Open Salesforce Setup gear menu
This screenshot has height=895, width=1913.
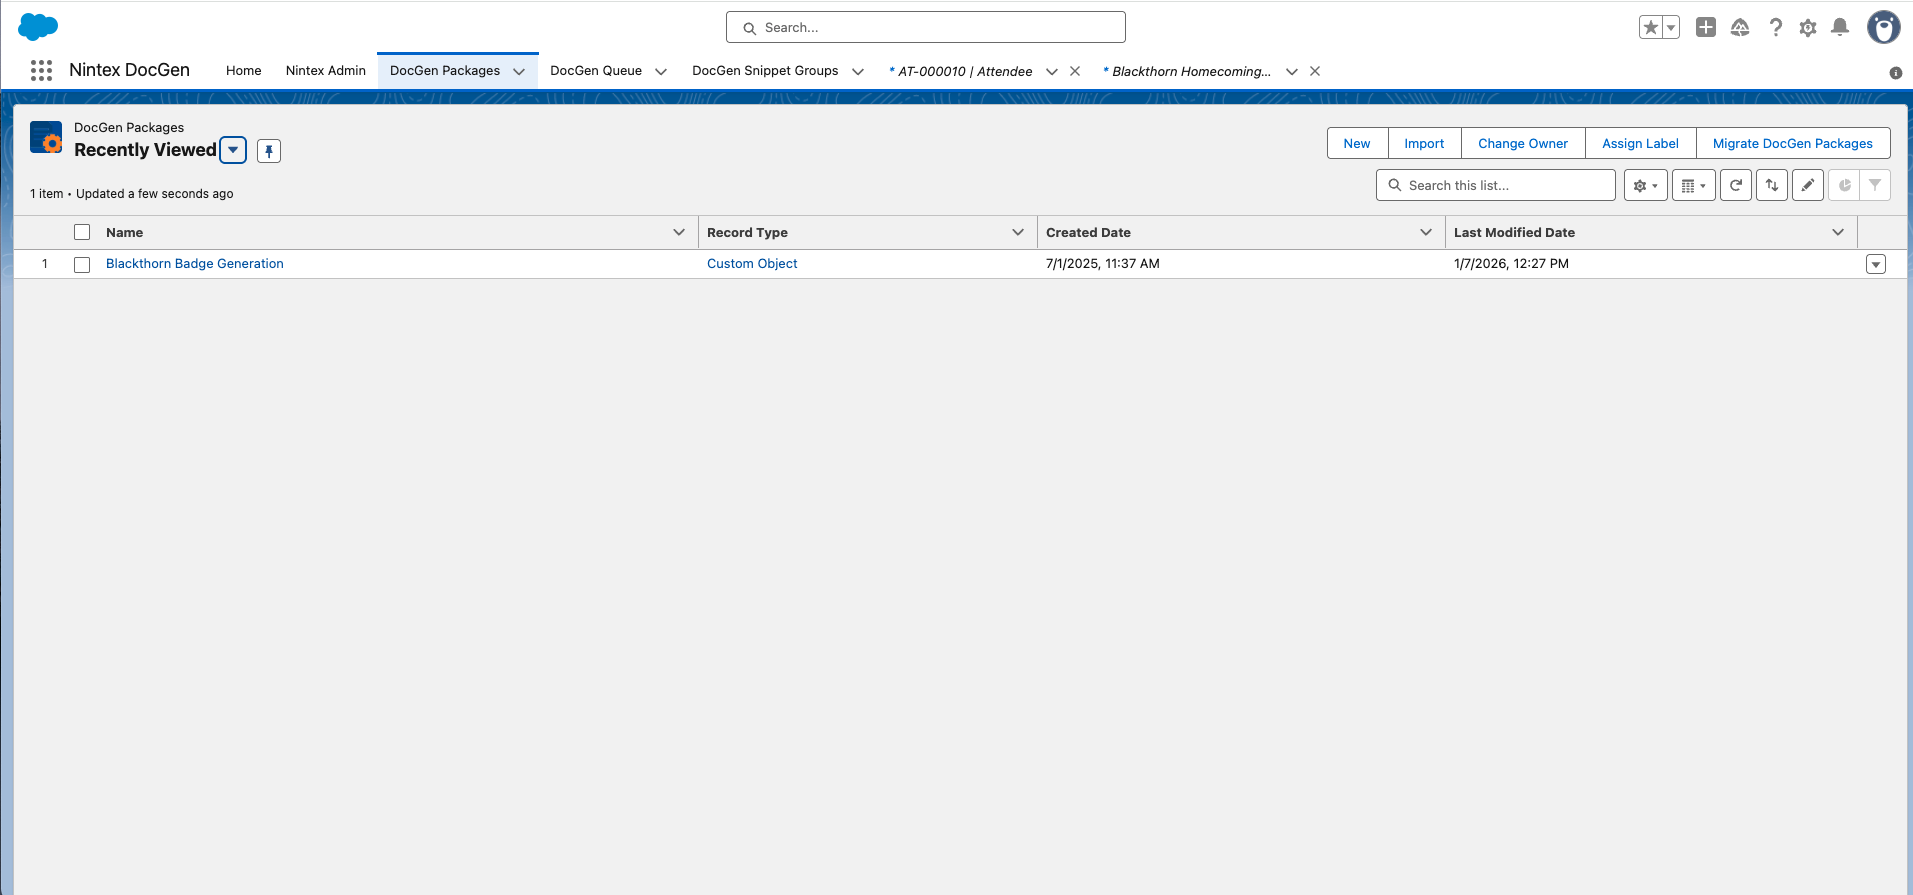(x=1807, y=28)
